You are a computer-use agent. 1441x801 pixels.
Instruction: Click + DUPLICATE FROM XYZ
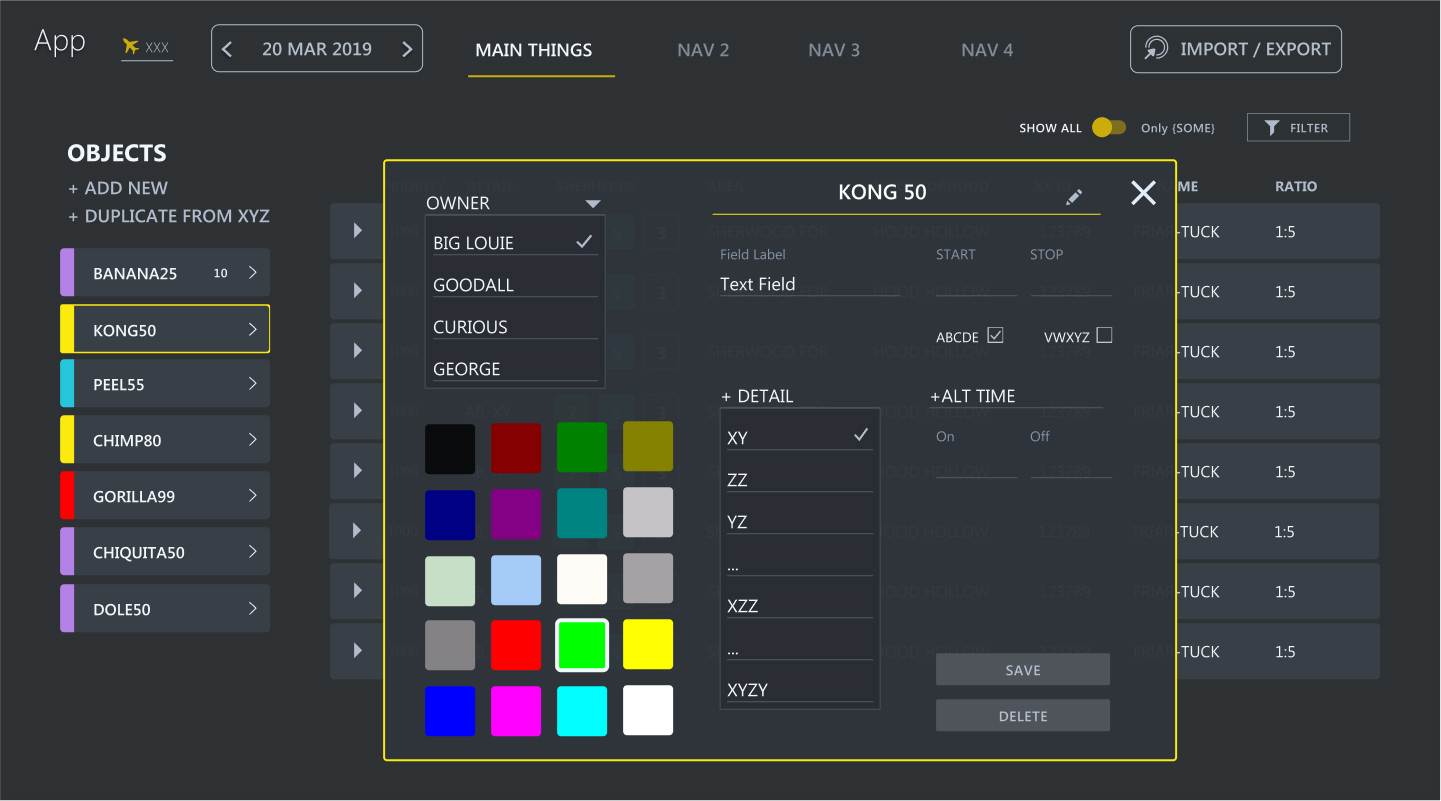click(x=169, y=216)
